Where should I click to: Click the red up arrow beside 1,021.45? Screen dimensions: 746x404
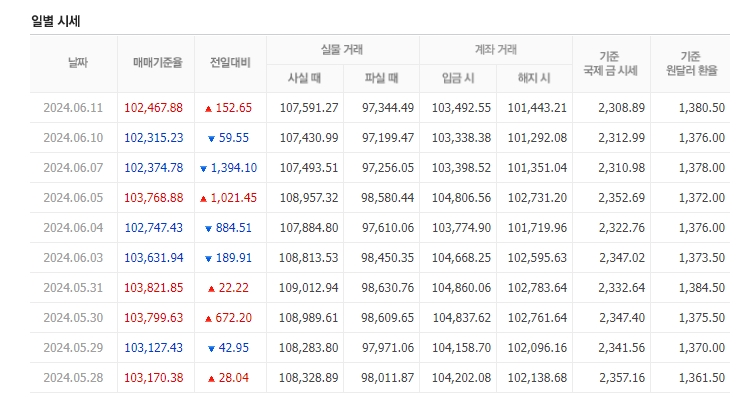point(203,198)
